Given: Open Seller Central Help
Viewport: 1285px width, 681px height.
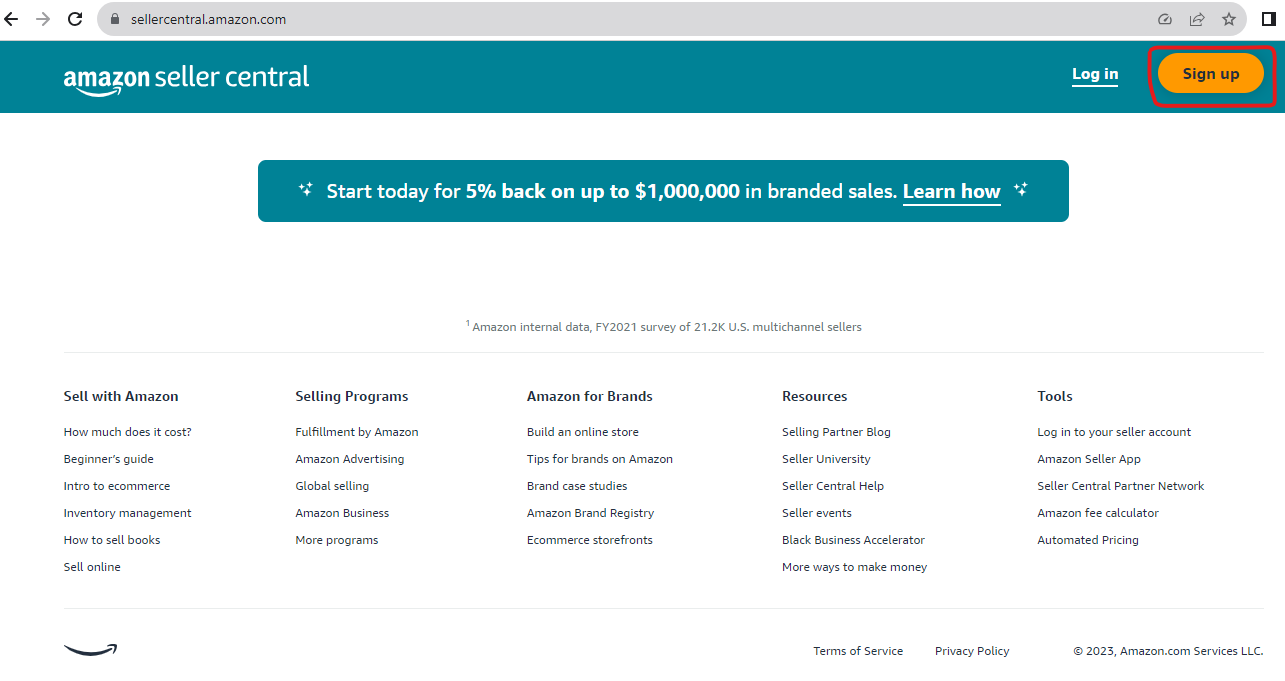Looking at the screenshot, I should tap(833, 486).
